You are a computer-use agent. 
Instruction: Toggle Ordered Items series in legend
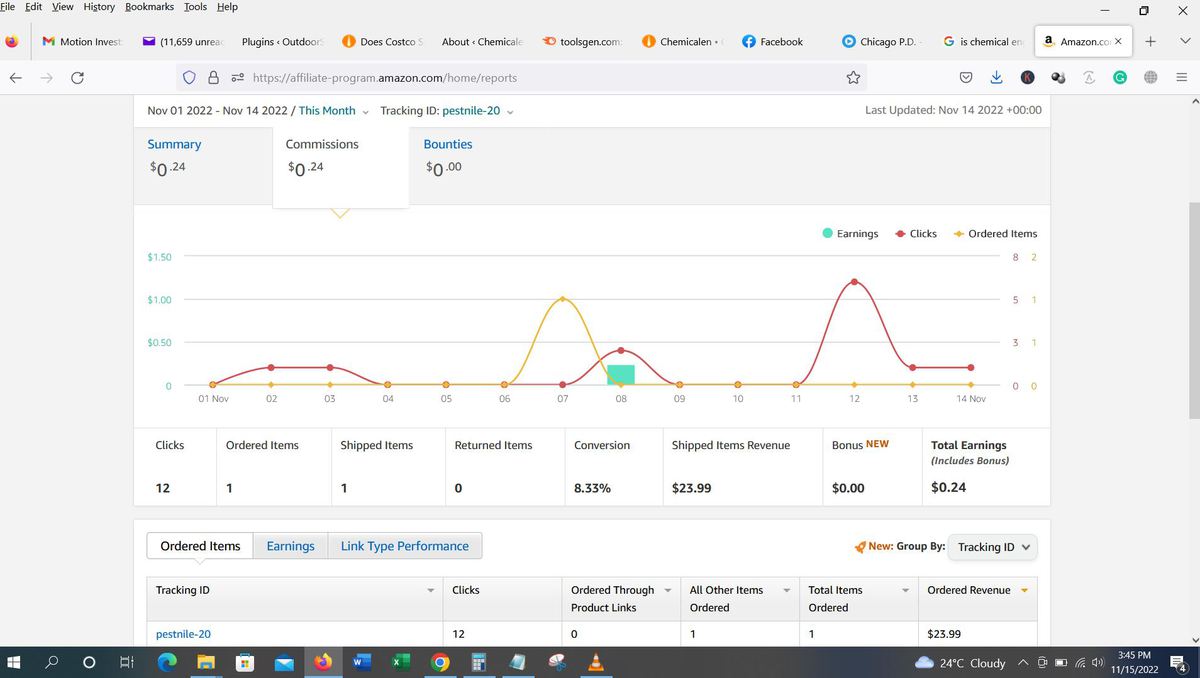click(995, 233)
